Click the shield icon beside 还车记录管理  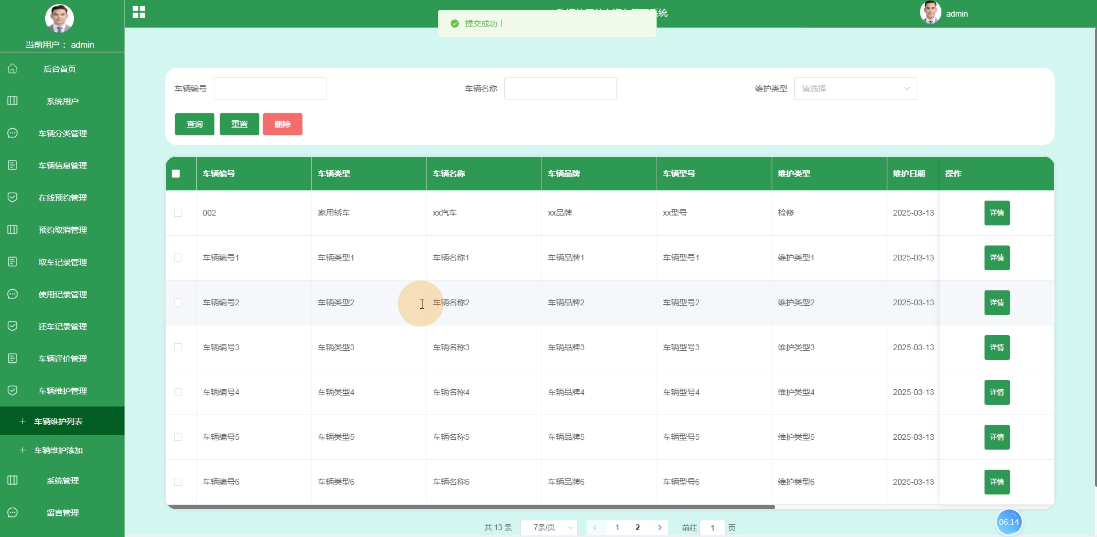[x=12, y=326]
